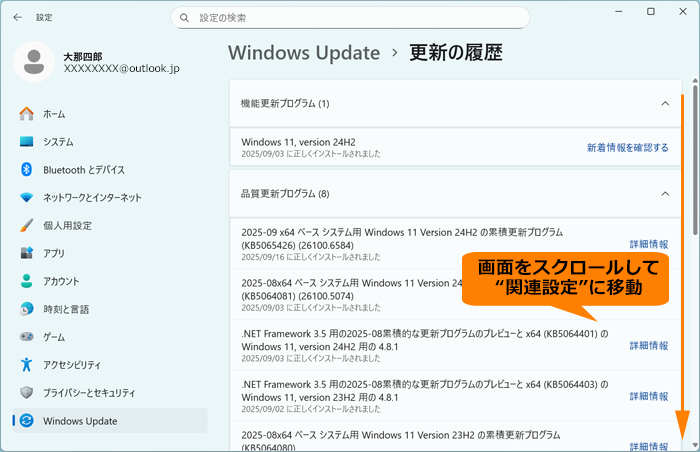700x452 pixels.
Task: Open 詳細情報 for KB5064403 update
Action: click(x=649, y=396)
